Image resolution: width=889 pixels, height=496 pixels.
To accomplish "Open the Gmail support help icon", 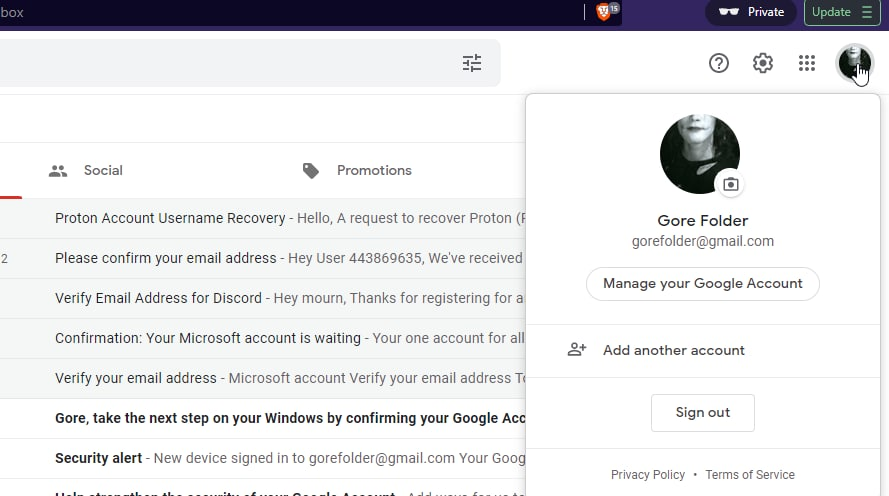I will [718, 63].
